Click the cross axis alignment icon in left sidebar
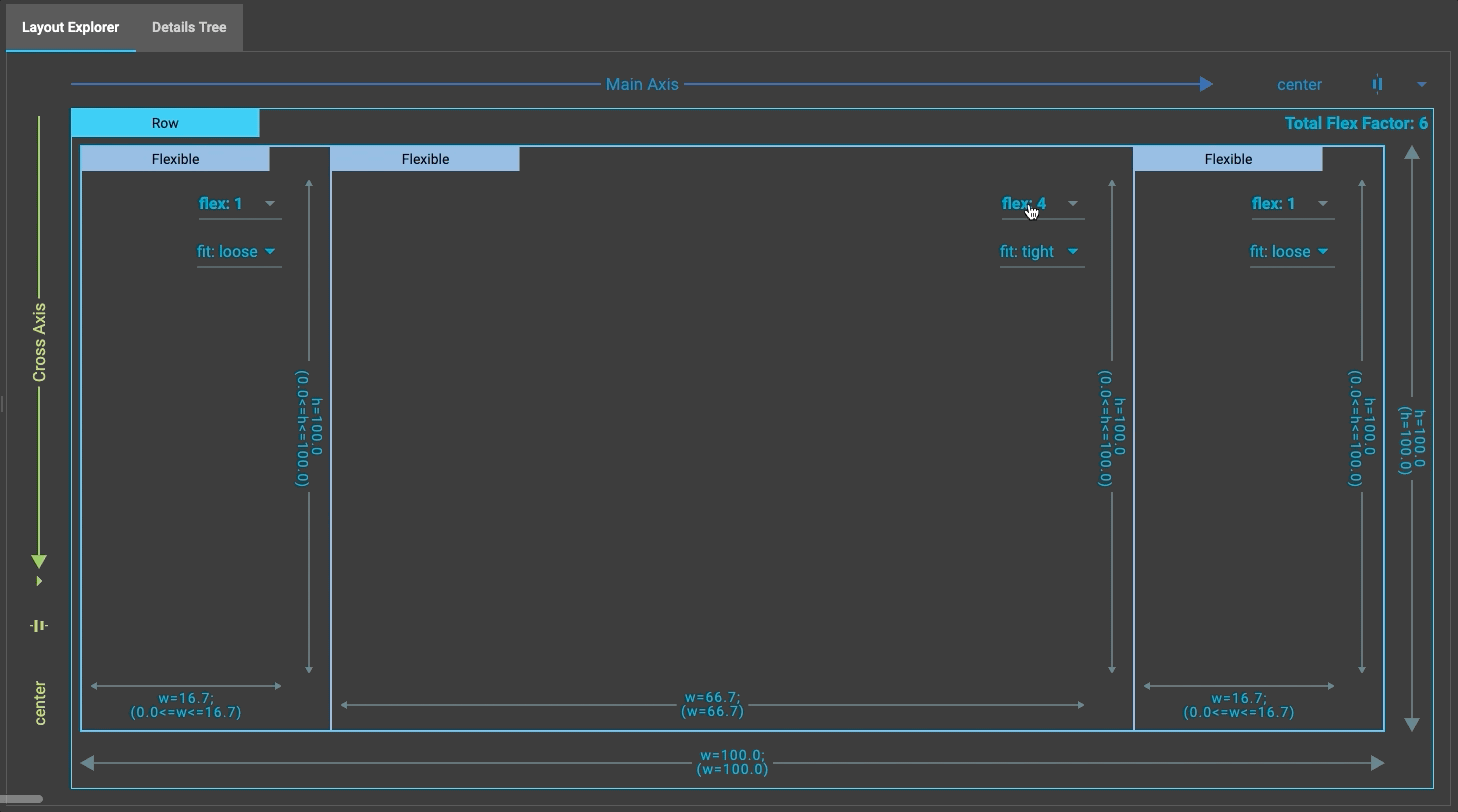The height and width of the screenshot is (812, 1458). [38, 624]
